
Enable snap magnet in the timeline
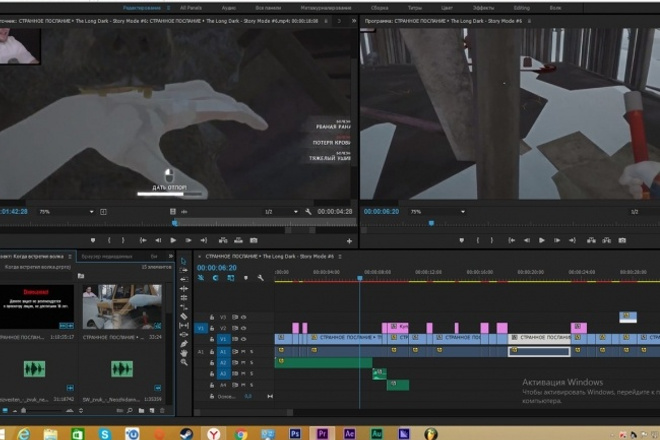tap(216, 278)
